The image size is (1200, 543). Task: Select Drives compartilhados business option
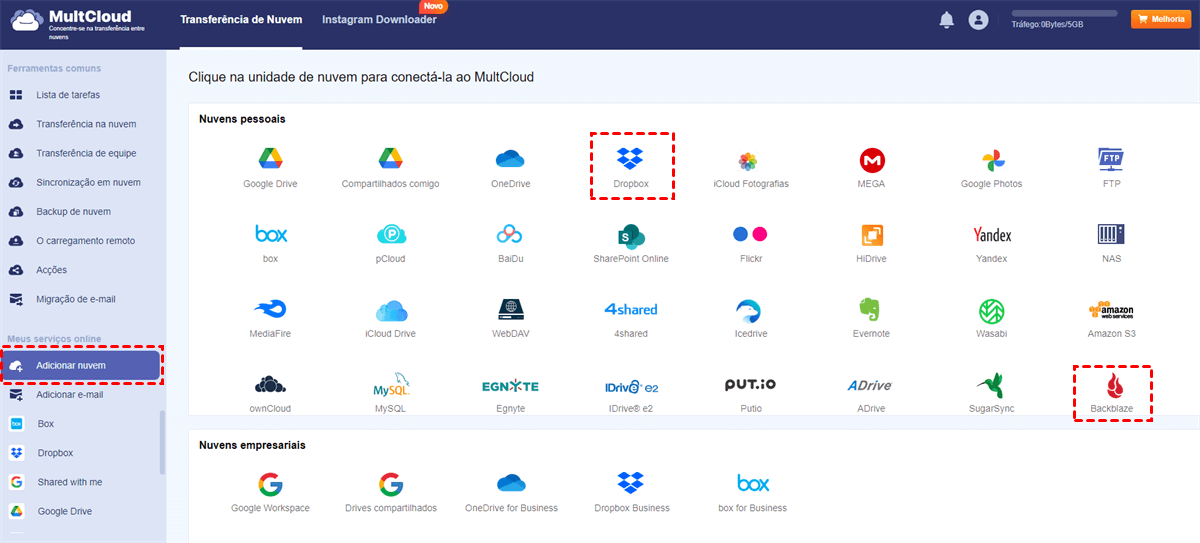pyautogui.click(x=391, y=492)
